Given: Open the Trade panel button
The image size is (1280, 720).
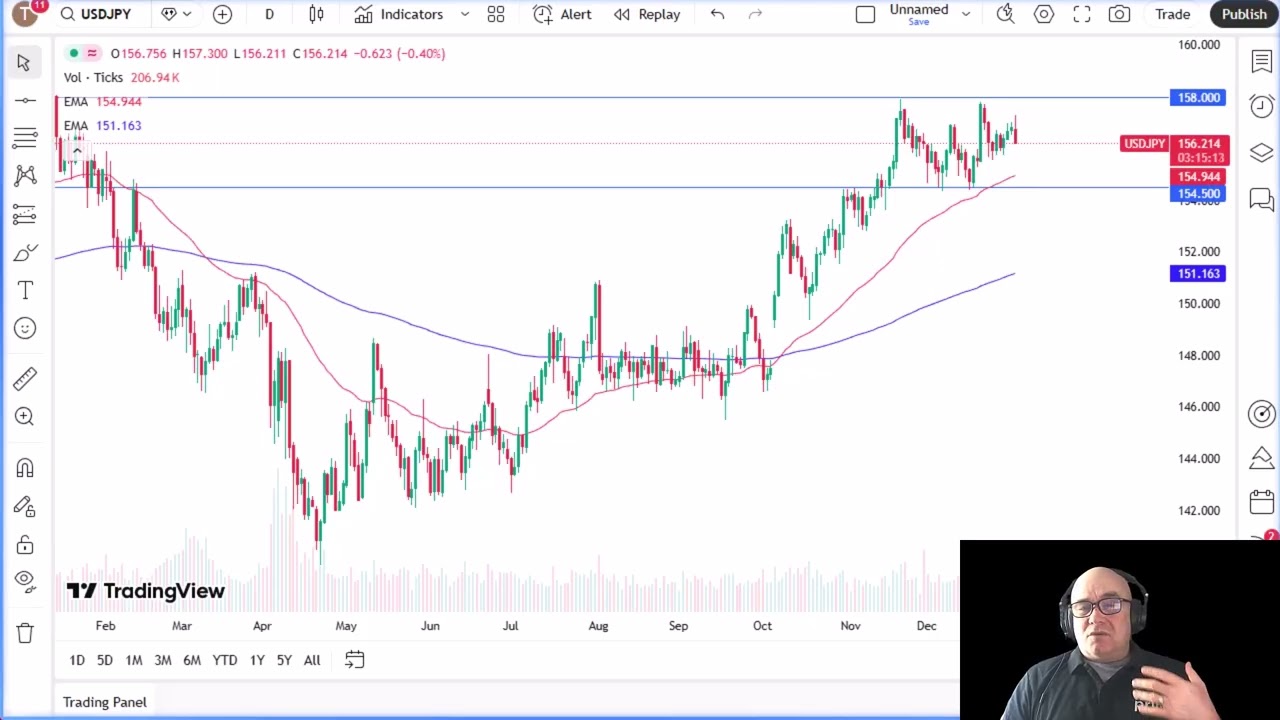Looking at the screenshot, I should coord(1172,14).
